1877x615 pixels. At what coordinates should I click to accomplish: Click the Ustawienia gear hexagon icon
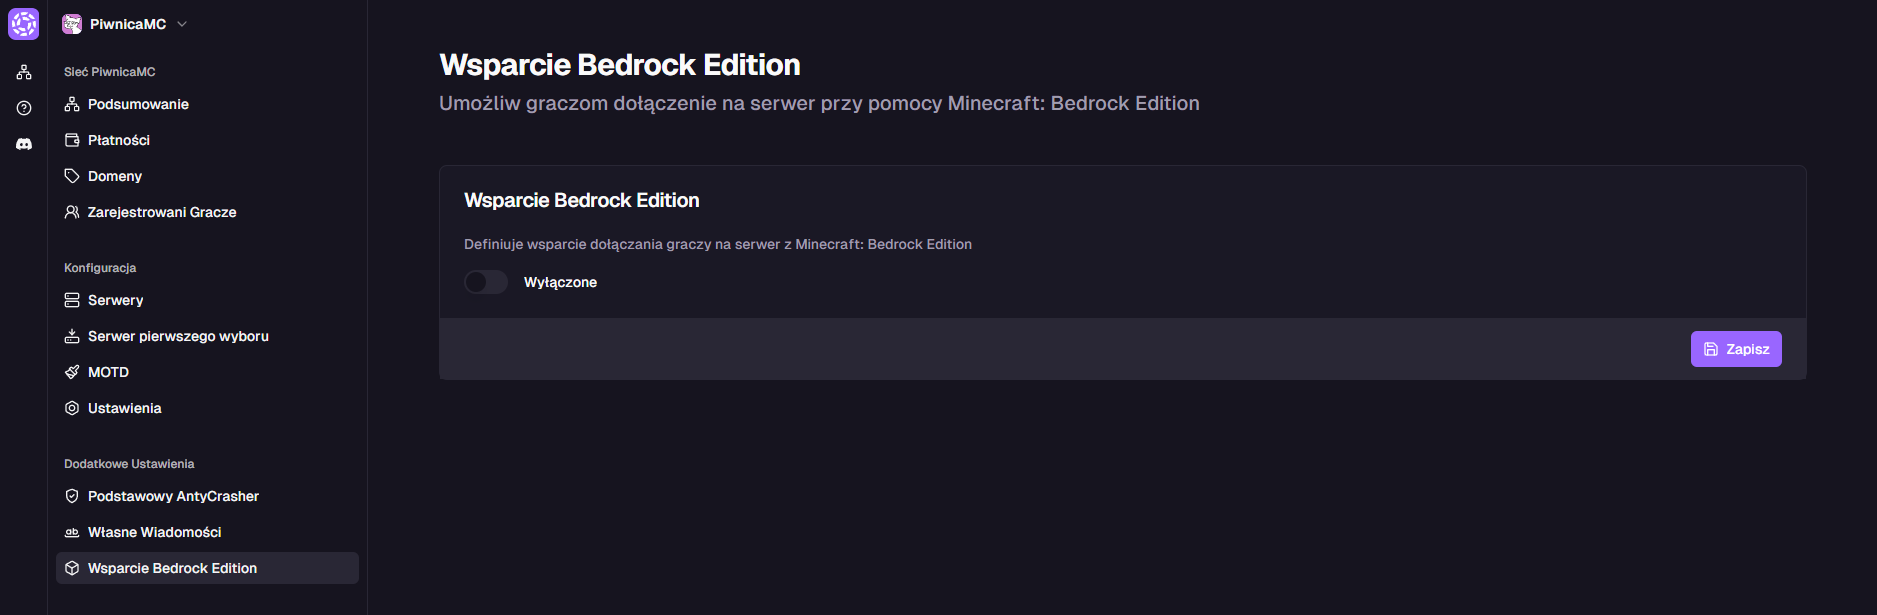click(x=72, y=408)
